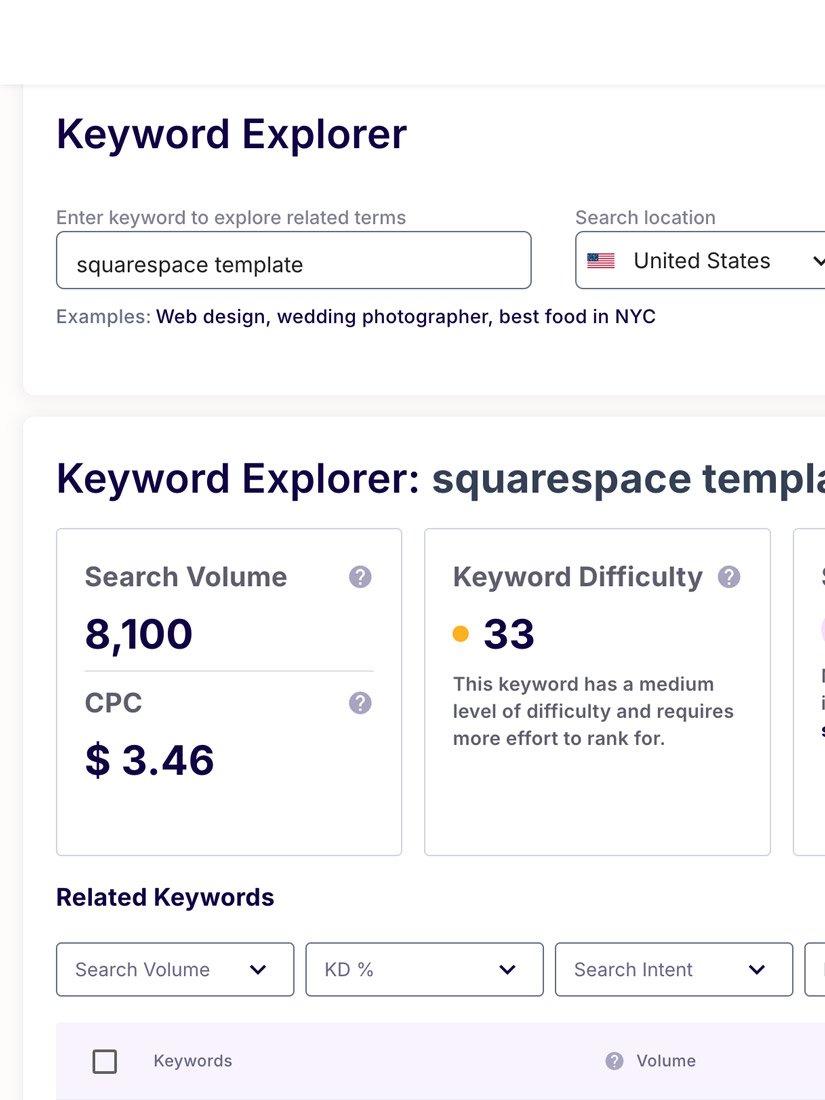Click the Keyword Explorer page title
This screenshot has width=825, height=1100.
tap(232, 134)
